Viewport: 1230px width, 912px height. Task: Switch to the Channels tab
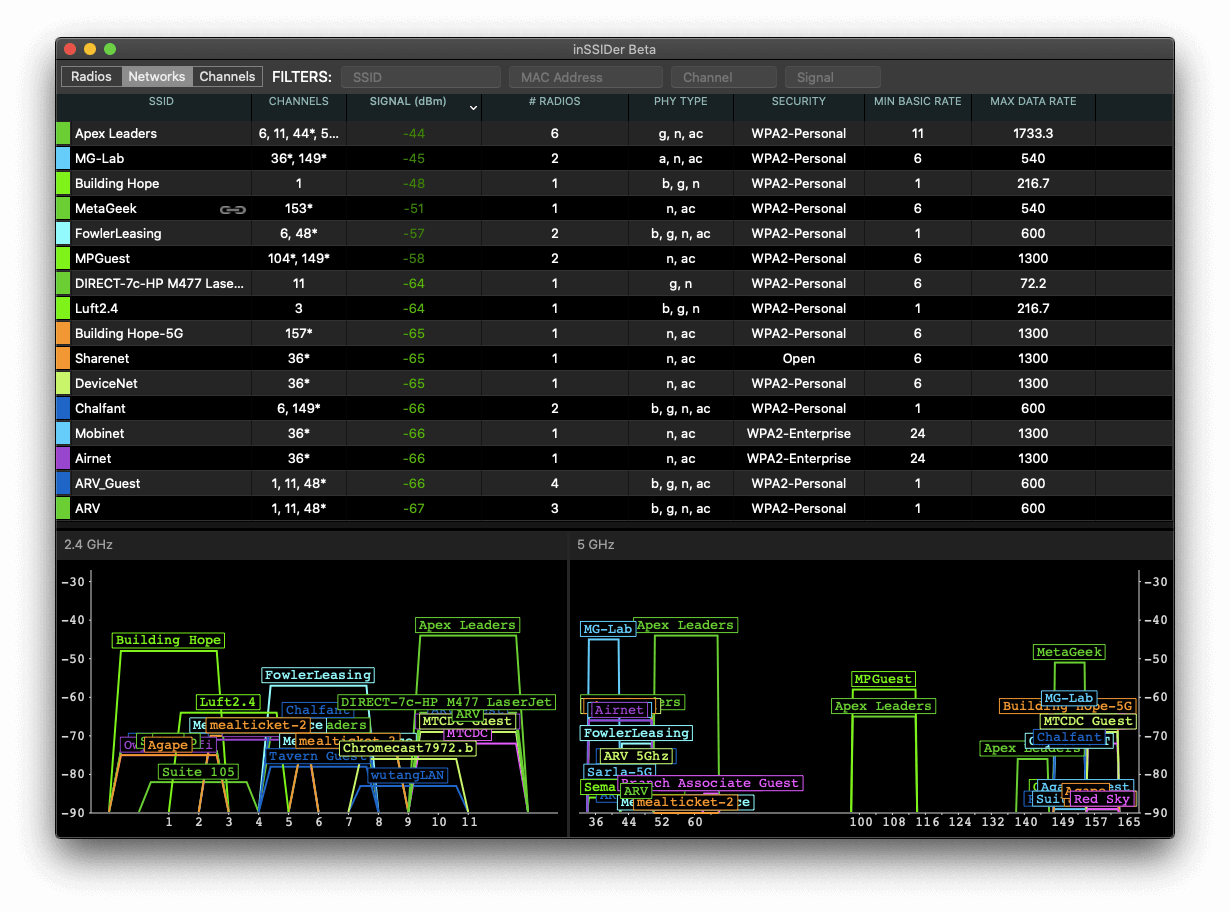(227, 77)
